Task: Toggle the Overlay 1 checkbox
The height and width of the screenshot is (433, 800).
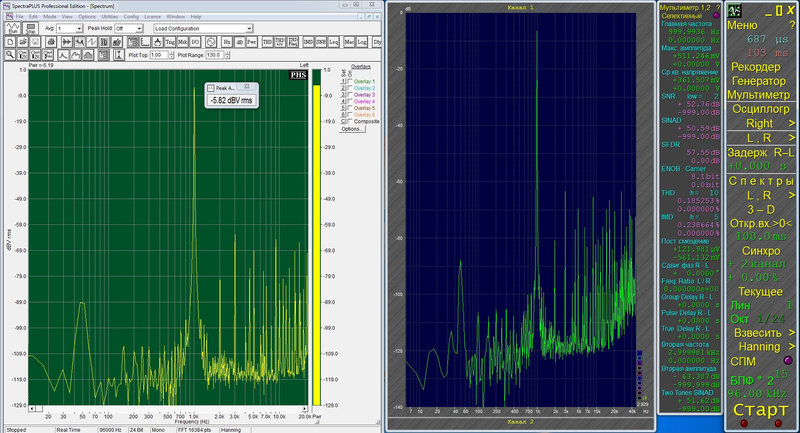Action: 350,82
